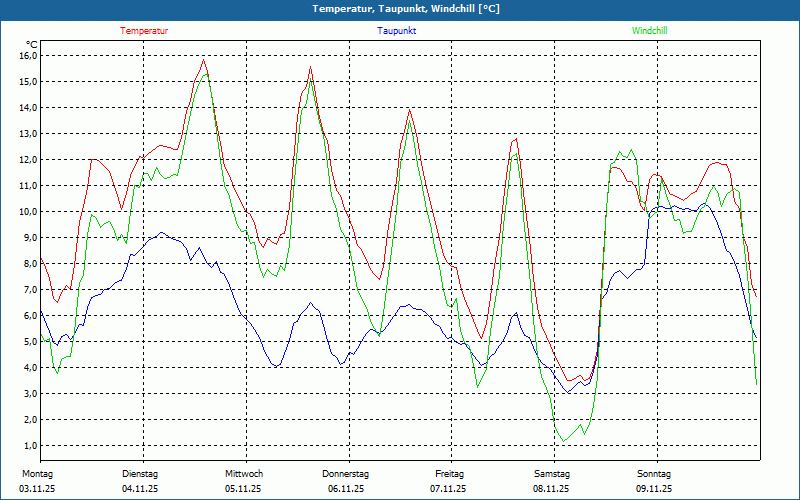
Task: Click the °C unit label above the y-axis
Action: [x=32, y=44]
